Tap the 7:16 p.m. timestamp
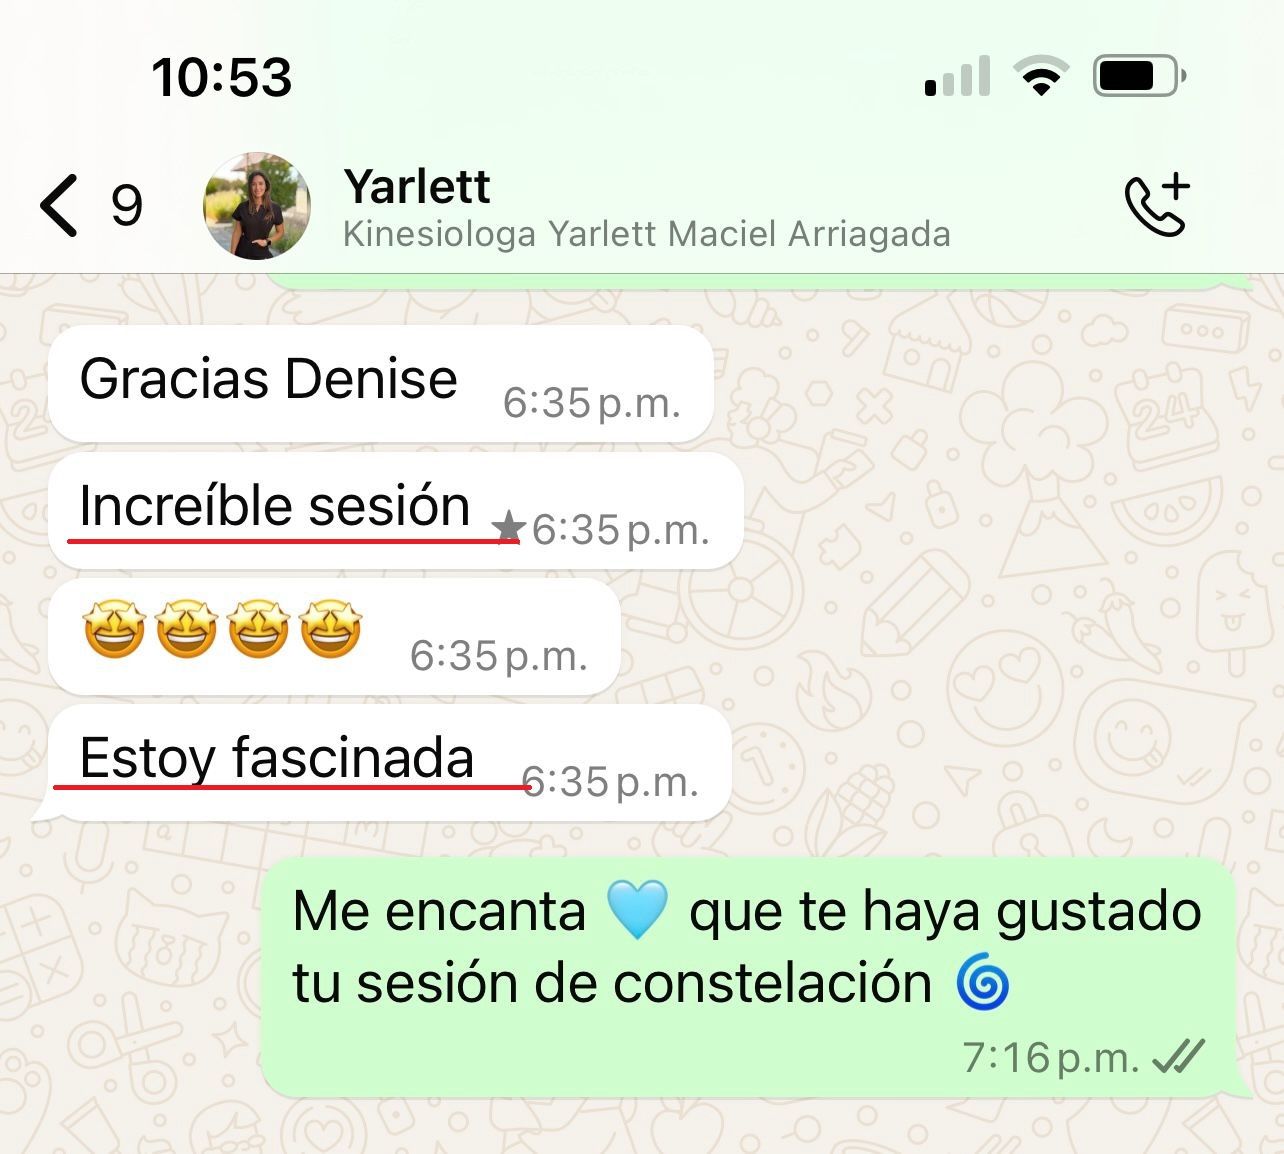This screenshot has width=1284, height=1154. coord(1051,1057)
